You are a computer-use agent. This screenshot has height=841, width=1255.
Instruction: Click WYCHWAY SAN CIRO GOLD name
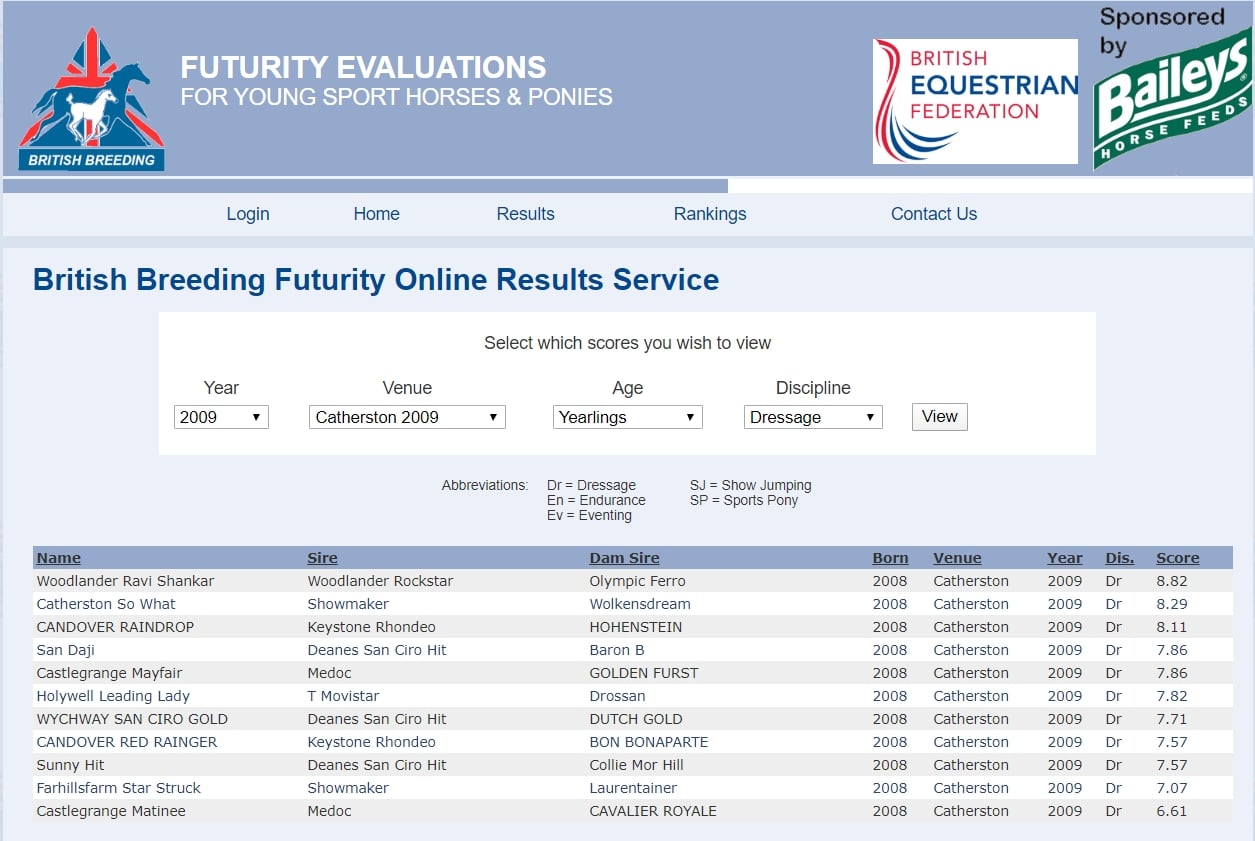click(132, 719)
